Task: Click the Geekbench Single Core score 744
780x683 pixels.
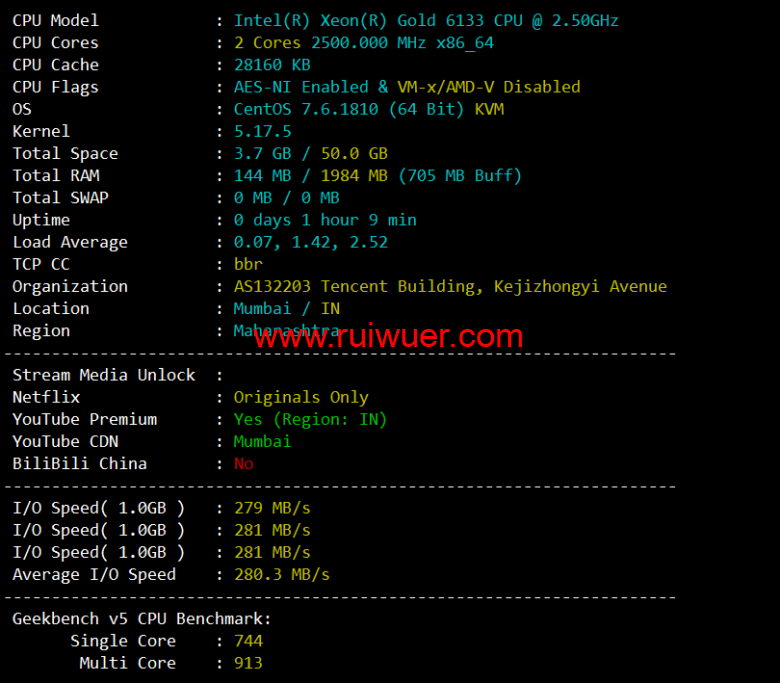Action: (x=248, y=641)
